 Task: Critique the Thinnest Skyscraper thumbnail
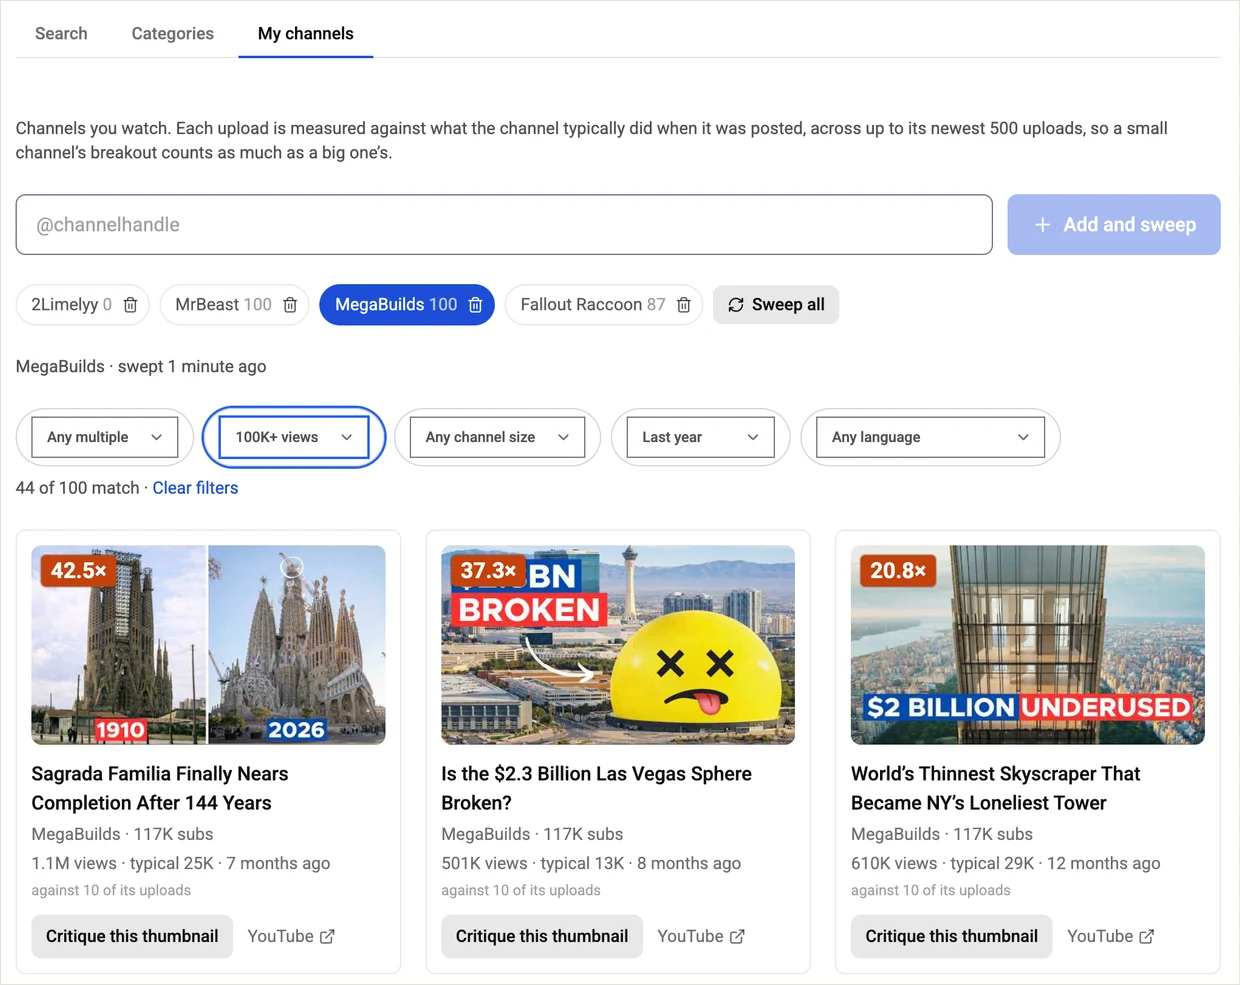coord(951,936)
